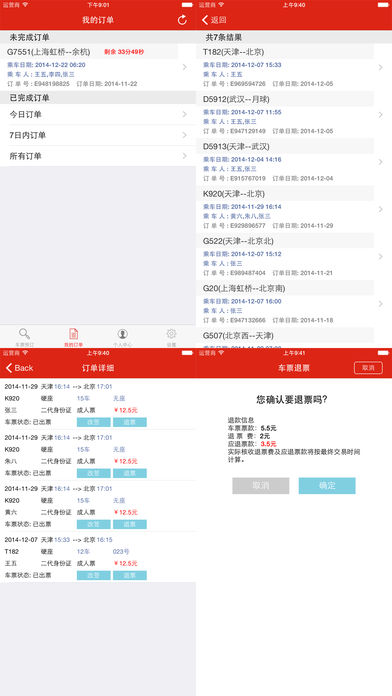Click 改签 for passenger 黄六's ticket
392x696 pixels.
(94, 524)
